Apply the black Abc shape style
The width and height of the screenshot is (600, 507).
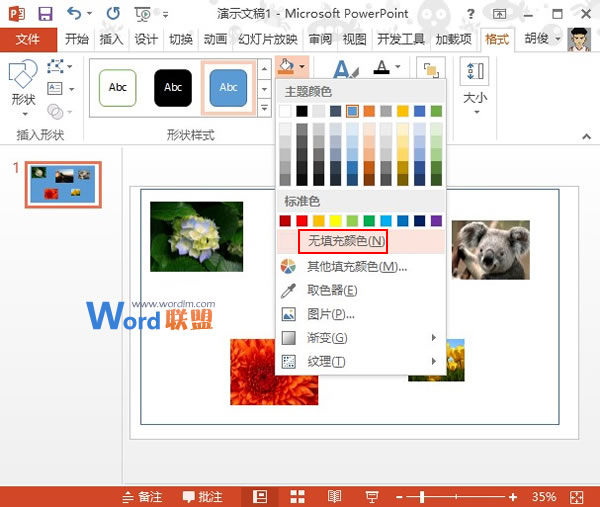pos(173,88)
